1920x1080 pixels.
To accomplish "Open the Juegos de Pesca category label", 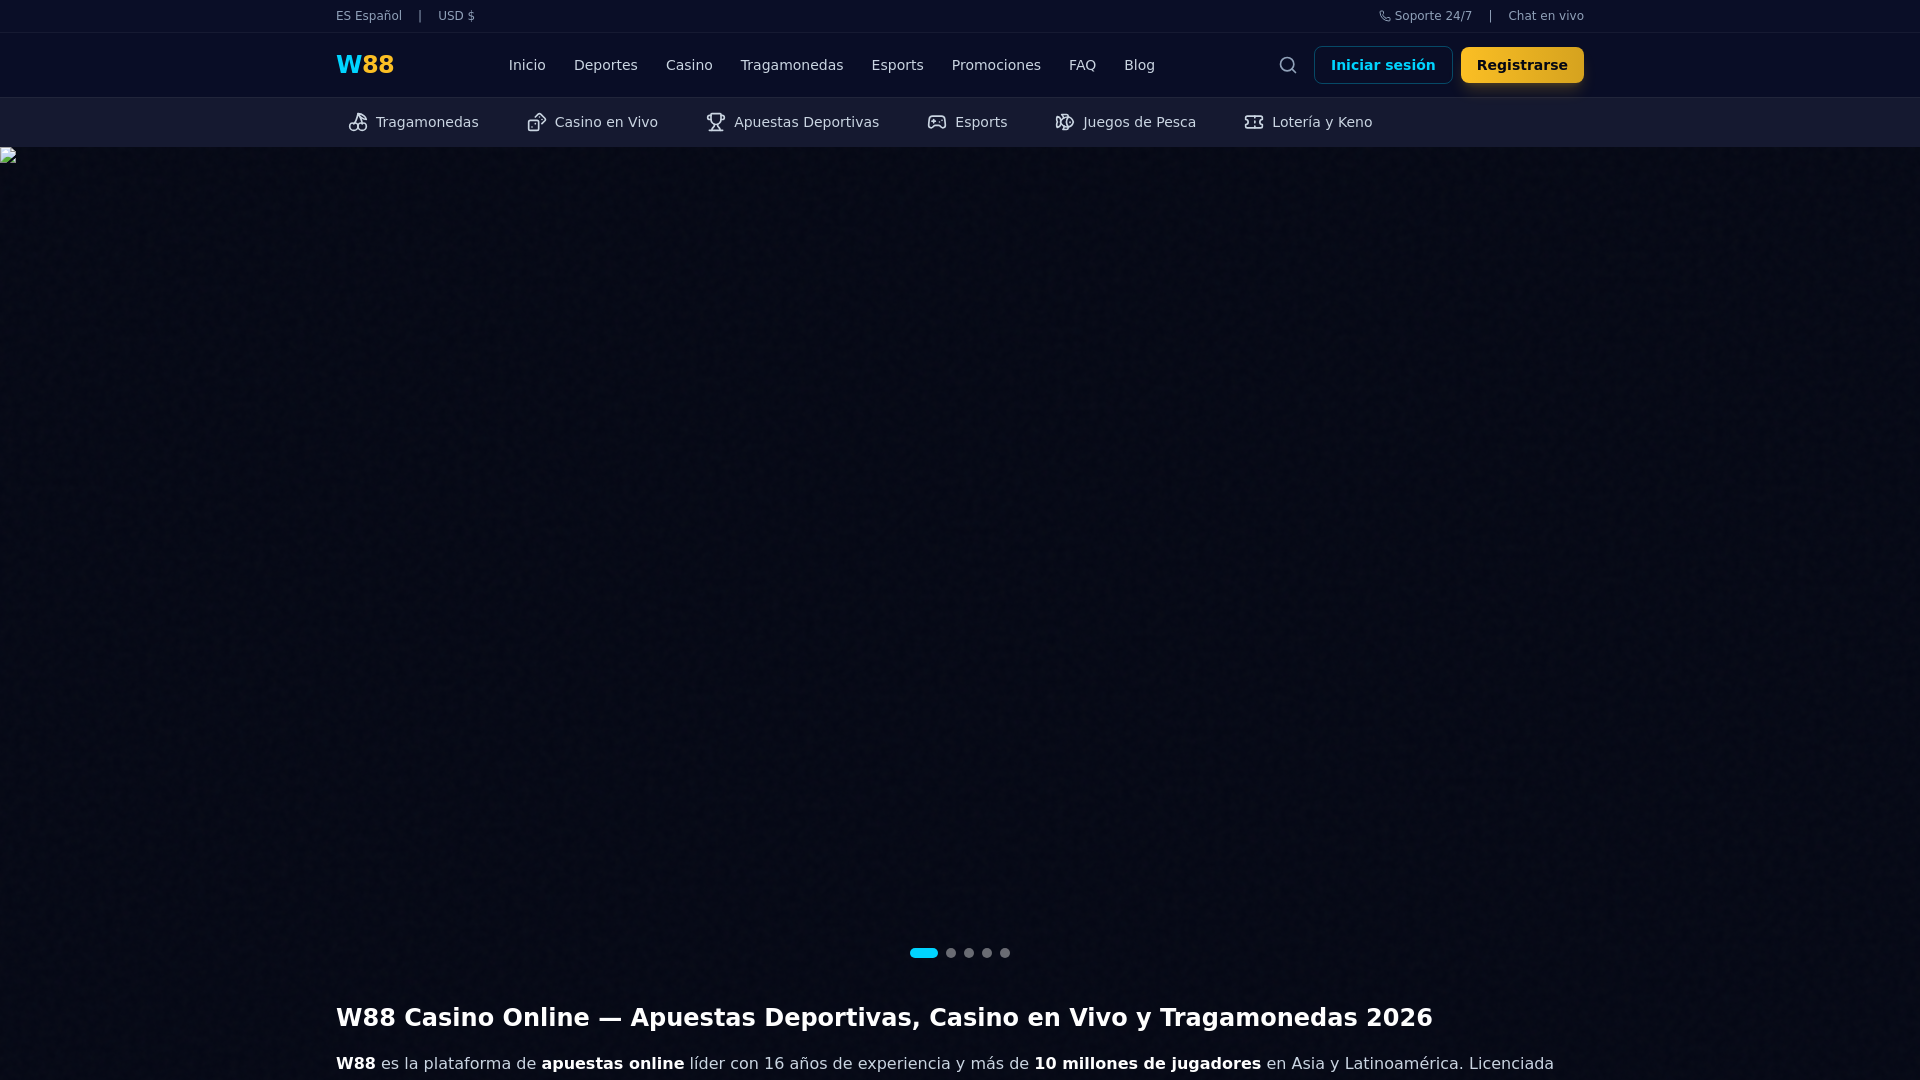I will pos(1139,122).
